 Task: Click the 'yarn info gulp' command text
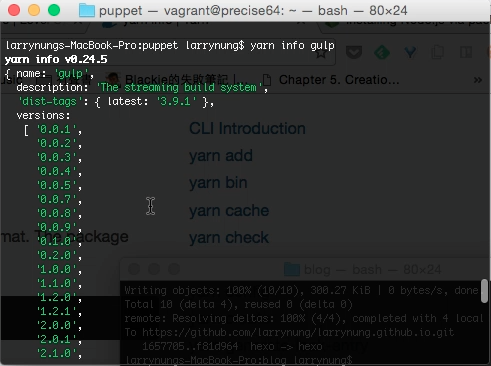pos(292,45)
